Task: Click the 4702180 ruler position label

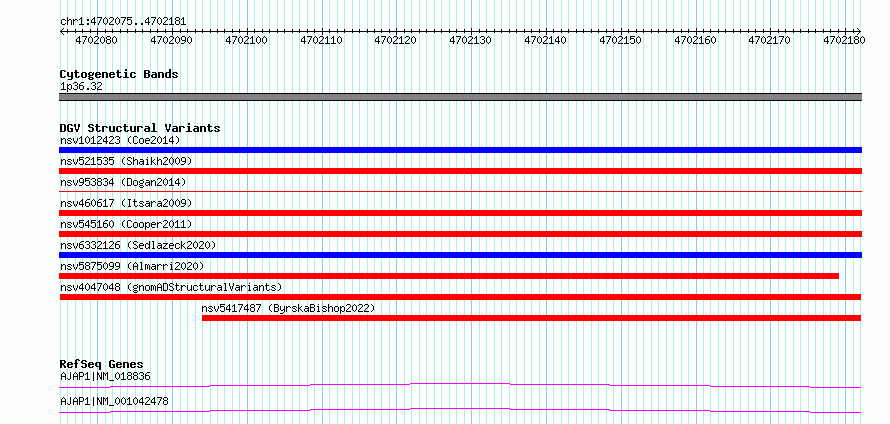Action: (845, 40)
